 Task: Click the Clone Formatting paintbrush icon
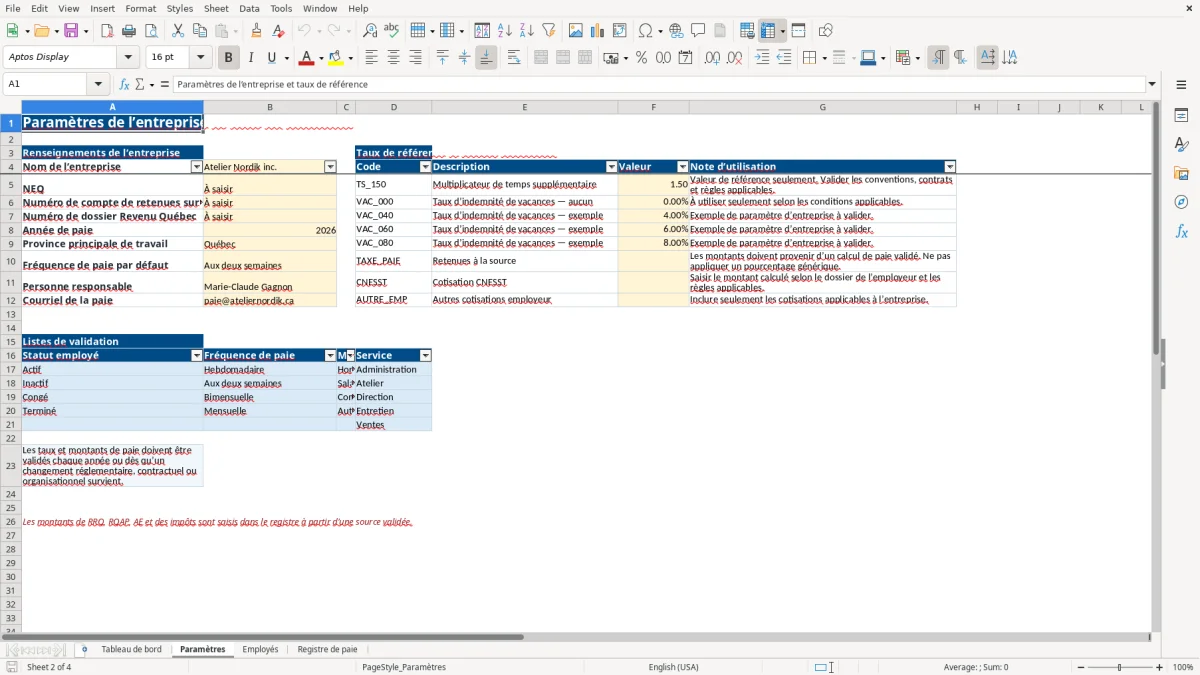tap(257, 31)
